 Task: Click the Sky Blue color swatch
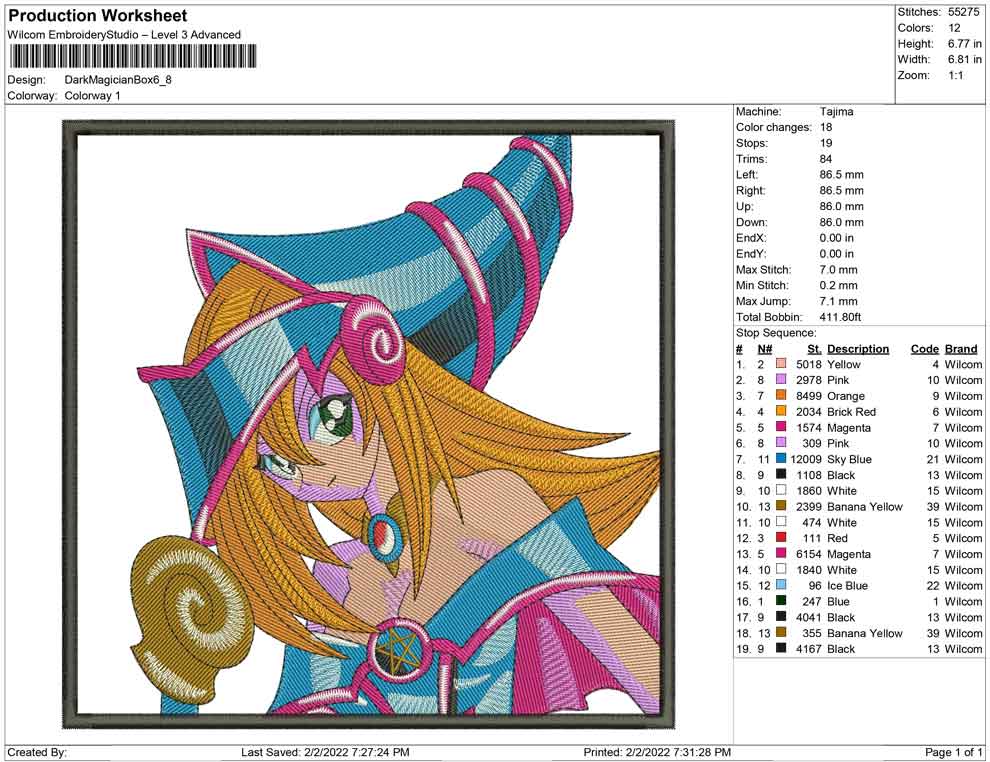[781, 459]
